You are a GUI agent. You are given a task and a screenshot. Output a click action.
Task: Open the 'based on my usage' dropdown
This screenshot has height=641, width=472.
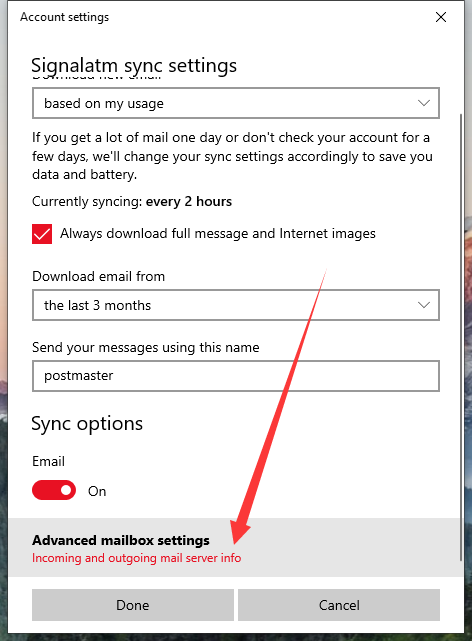236,103
